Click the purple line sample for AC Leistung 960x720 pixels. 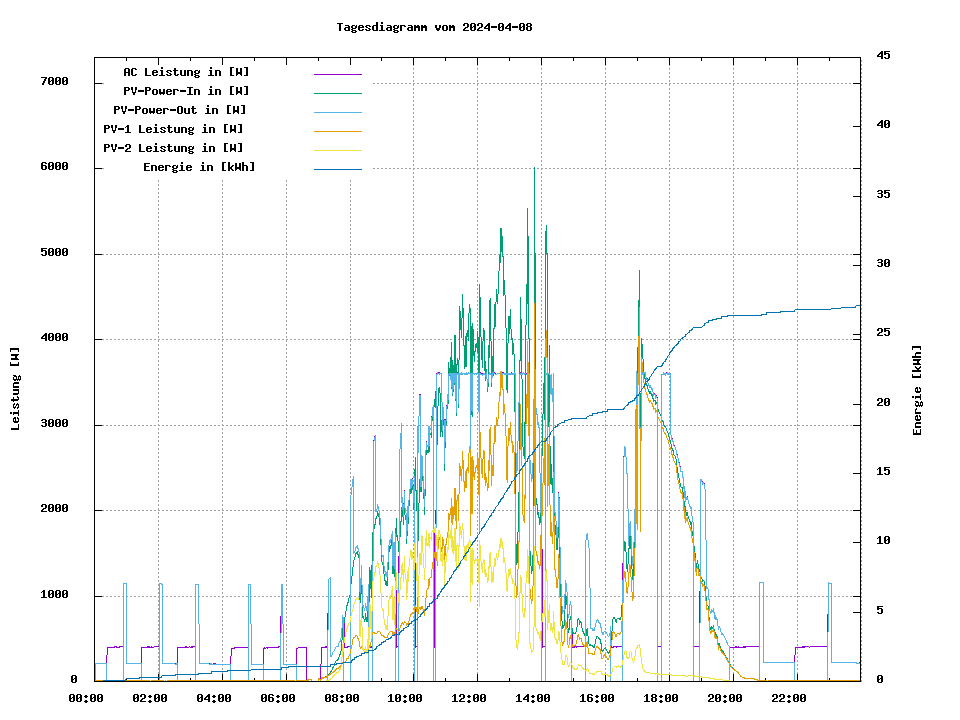(337, 74)
